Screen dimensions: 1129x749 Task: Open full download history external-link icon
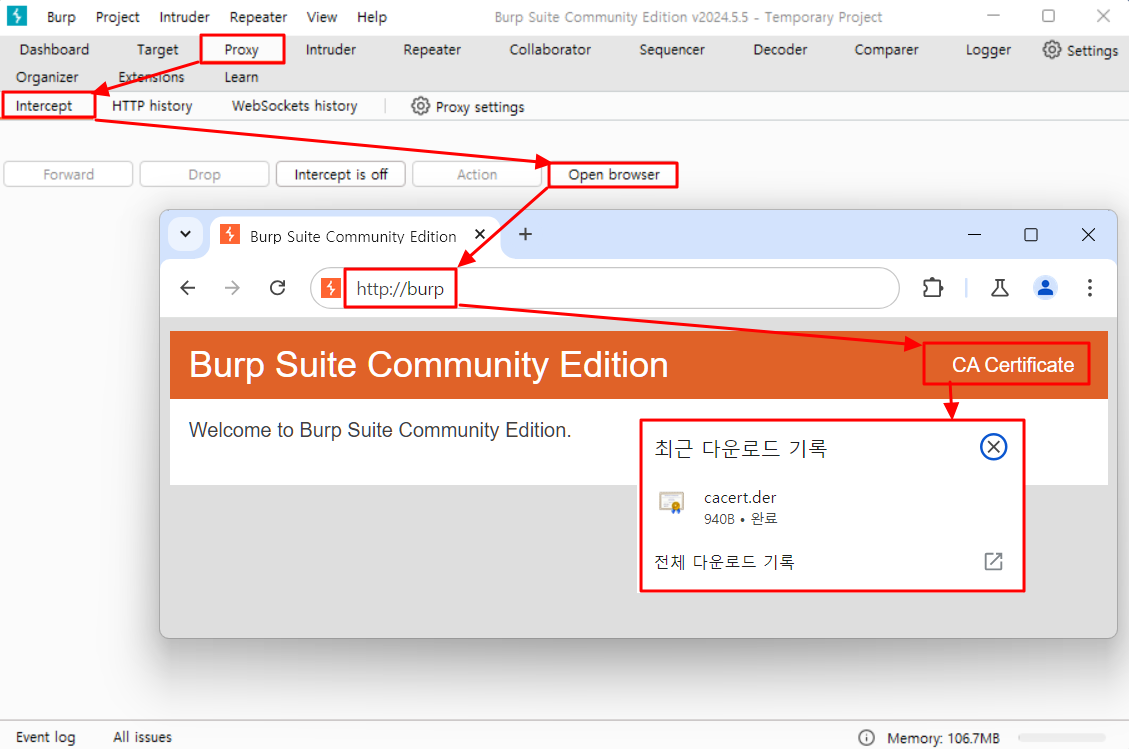[x=993, y=562]
